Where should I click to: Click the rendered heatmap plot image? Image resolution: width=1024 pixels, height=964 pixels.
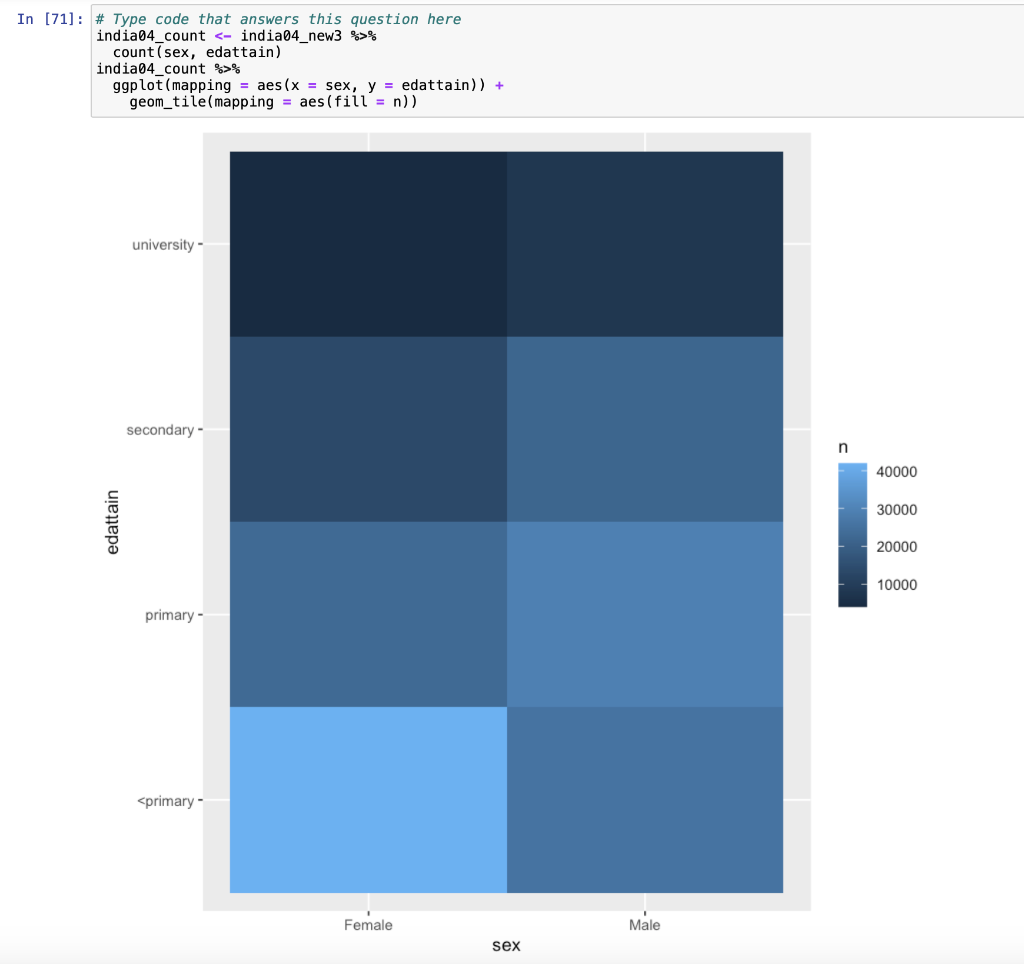pyautogui.click(x=505, y=520)
